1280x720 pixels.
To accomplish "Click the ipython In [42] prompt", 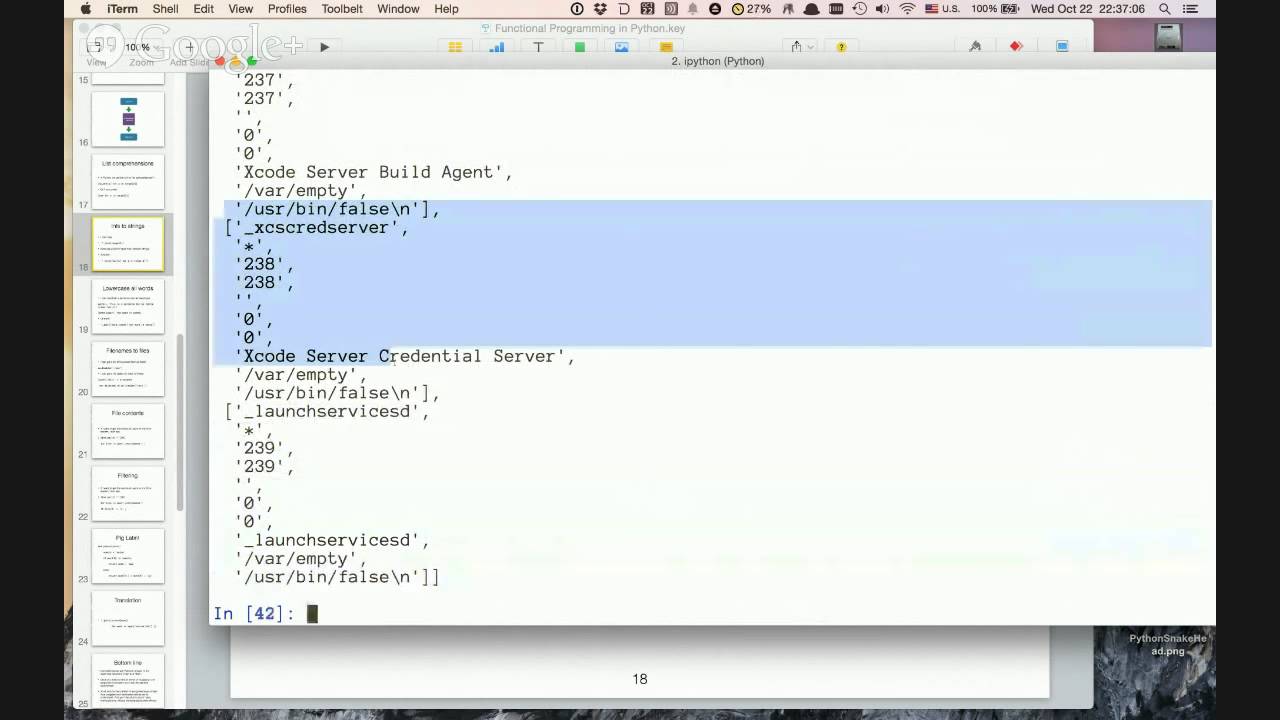I will 254,613.
